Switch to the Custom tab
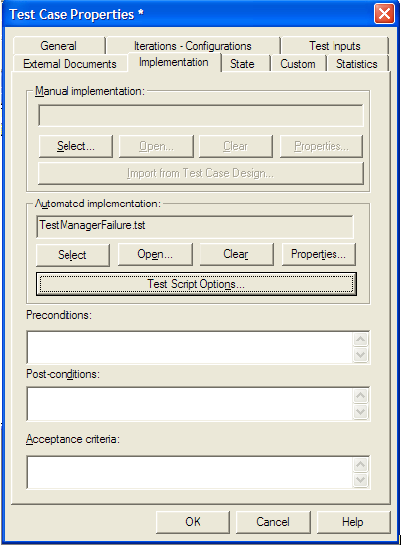401x545 pixels. [298, 64]
